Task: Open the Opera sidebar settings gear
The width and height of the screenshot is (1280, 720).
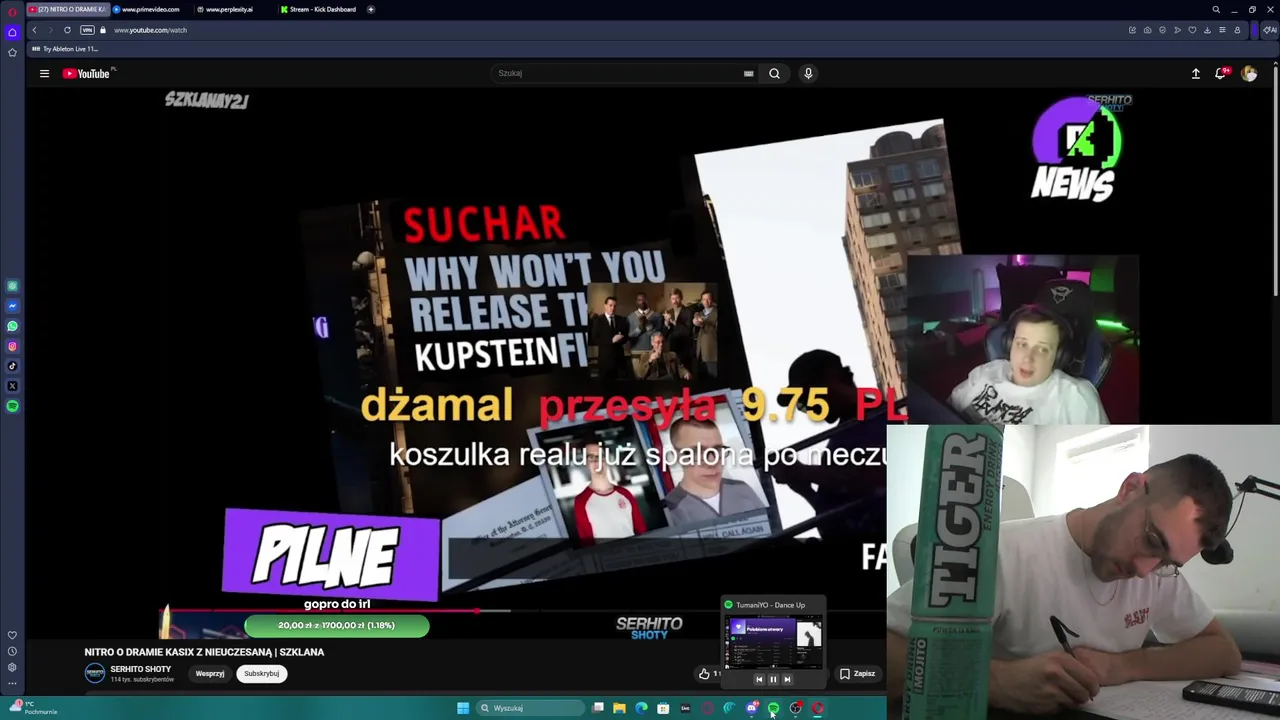Action: [x=12, y=667]
